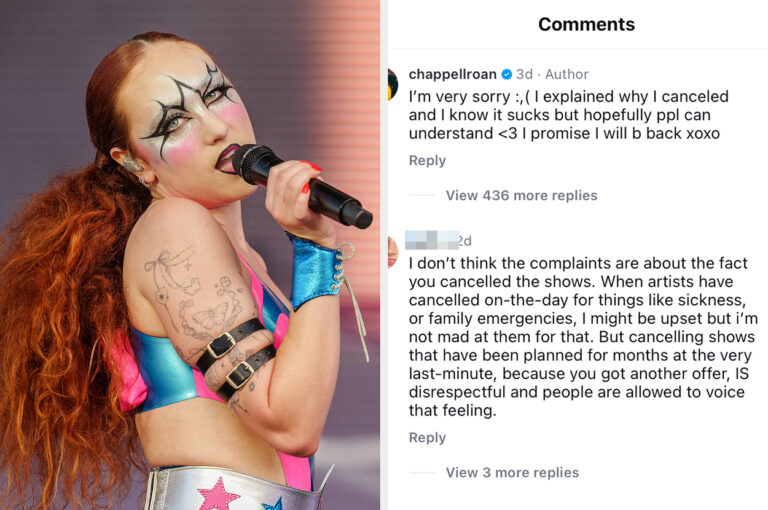Click the black microphone in the photo
This screenshot has width=768, height=510.
pyautogui.click(x=301, y=185)
